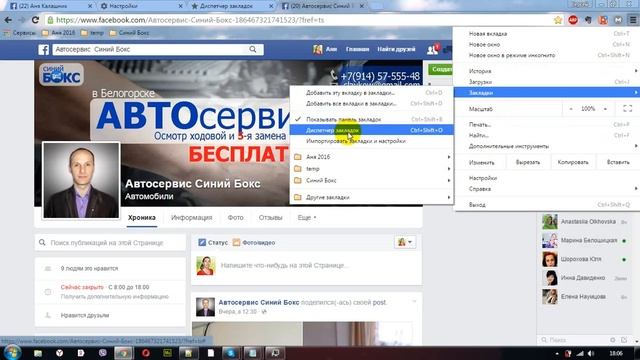Open the Skype icon in the taskbar
Screen dimensions: 640x360
point(231,353)
